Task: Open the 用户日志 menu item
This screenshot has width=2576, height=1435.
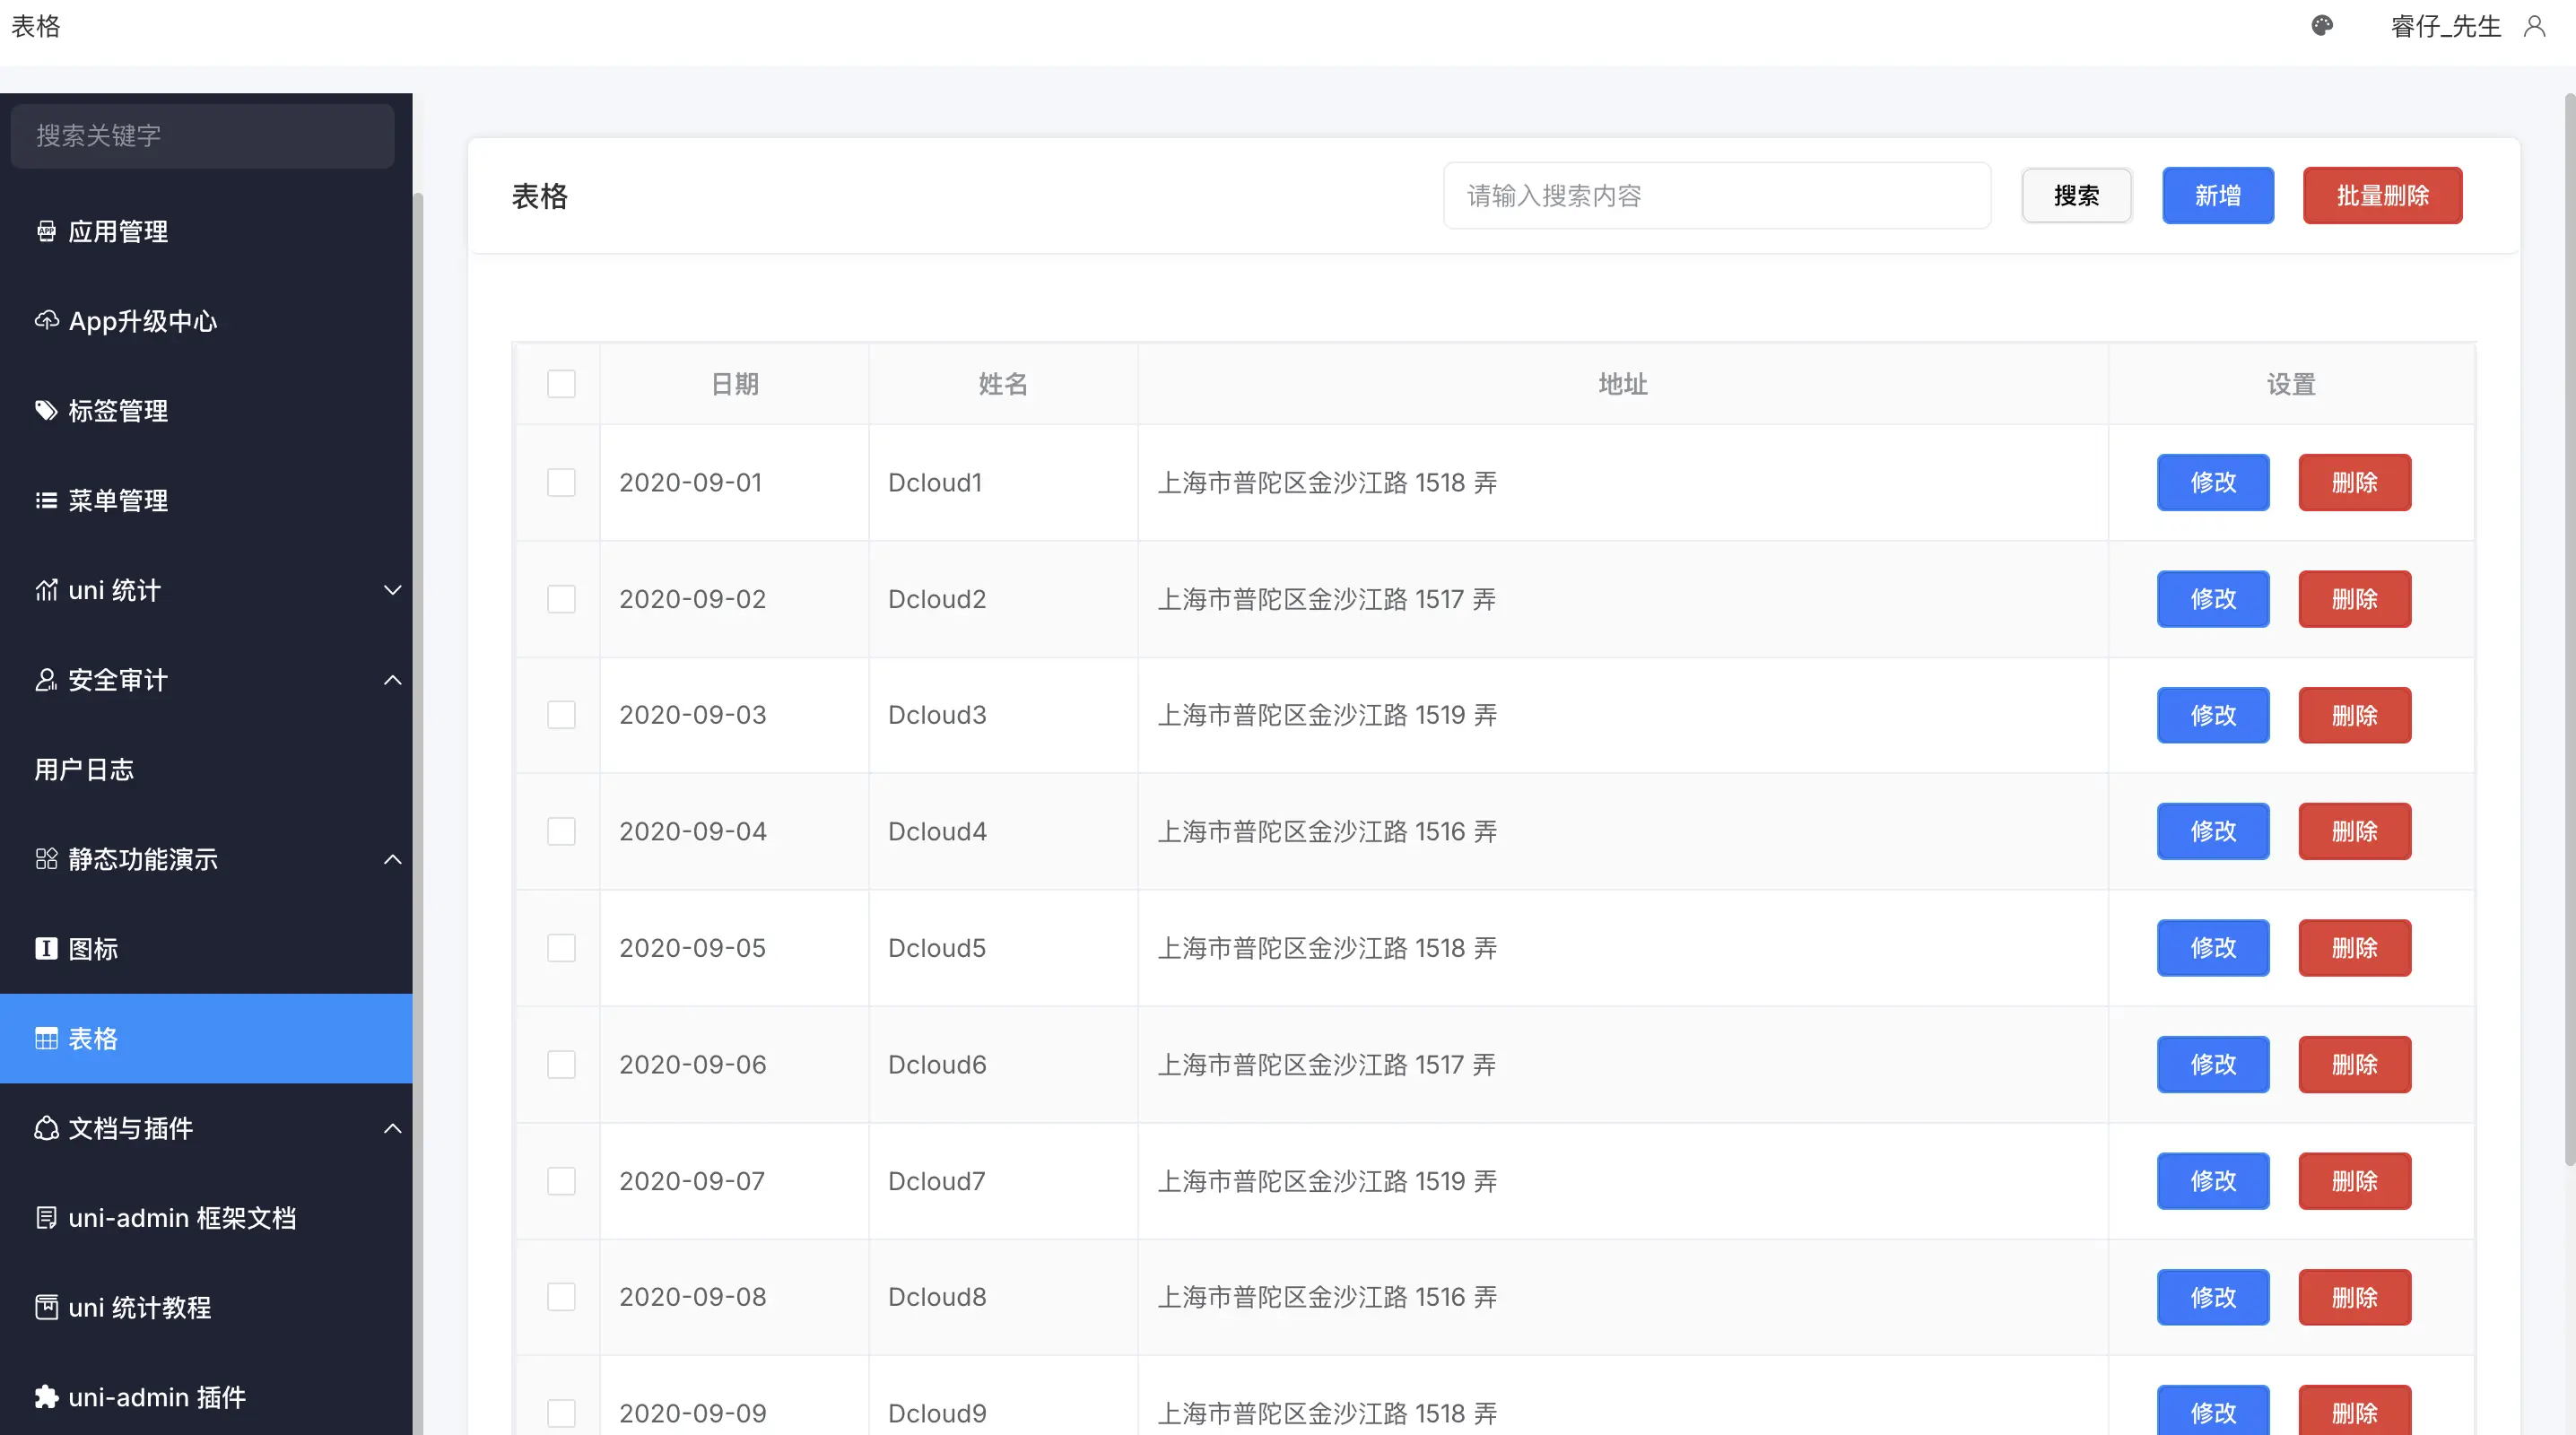Action: pyautogui.click(x=84, y=769)
